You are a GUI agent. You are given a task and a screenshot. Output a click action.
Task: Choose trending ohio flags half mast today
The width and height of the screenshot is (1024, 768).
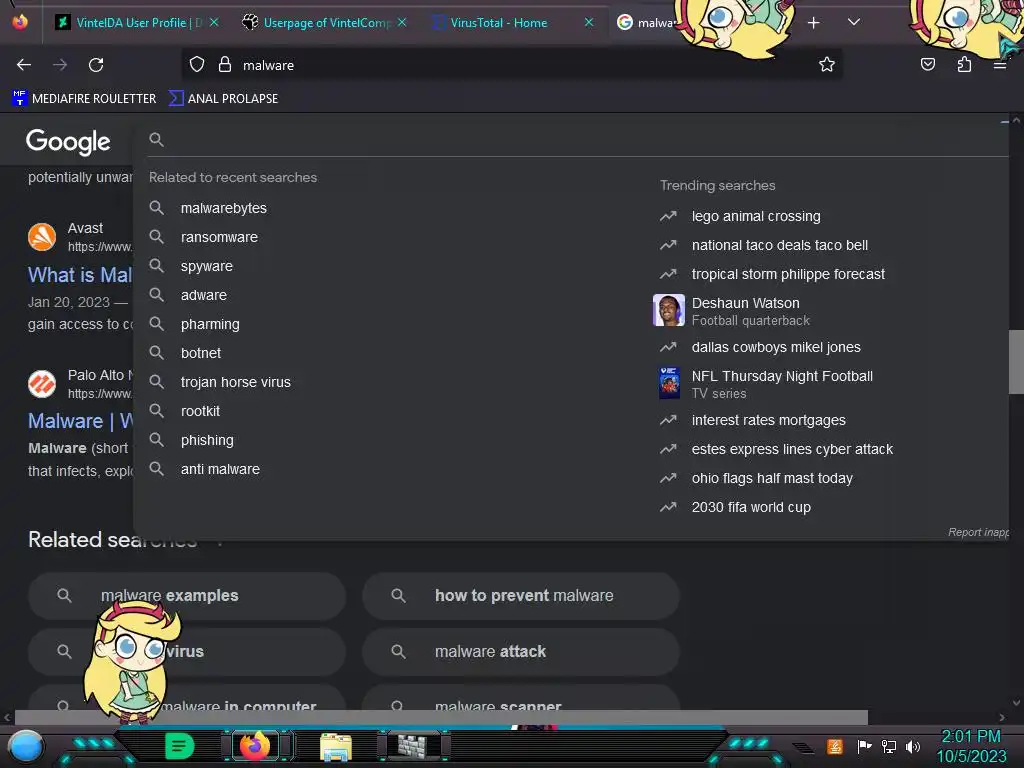[x=772, y=478]
